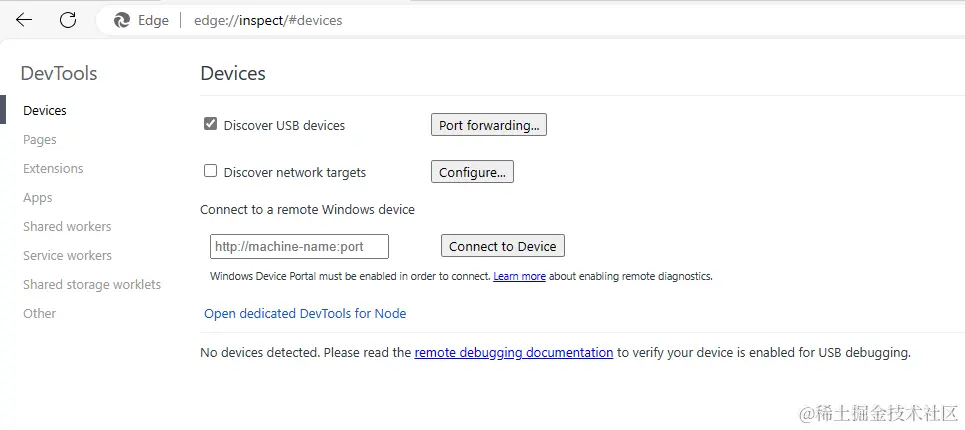
Task: Focus the machine-name:port input field
Action: (299, 247)
